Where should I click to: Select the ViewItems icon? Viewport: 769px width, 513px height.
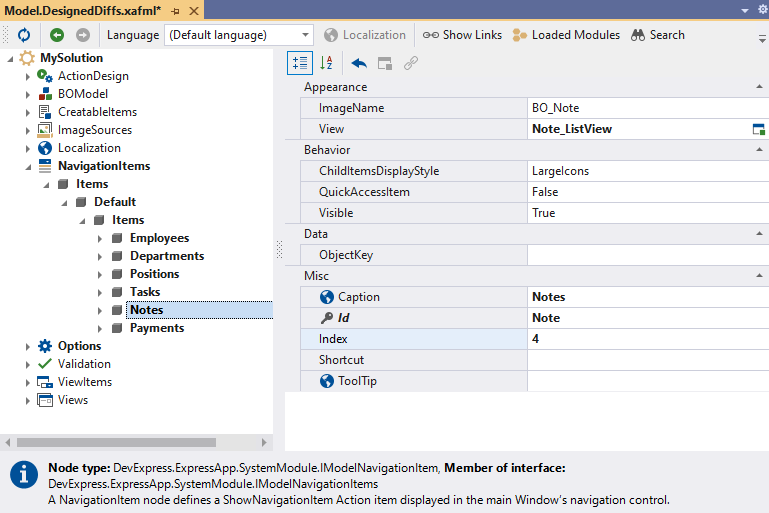tap(45, 382)
